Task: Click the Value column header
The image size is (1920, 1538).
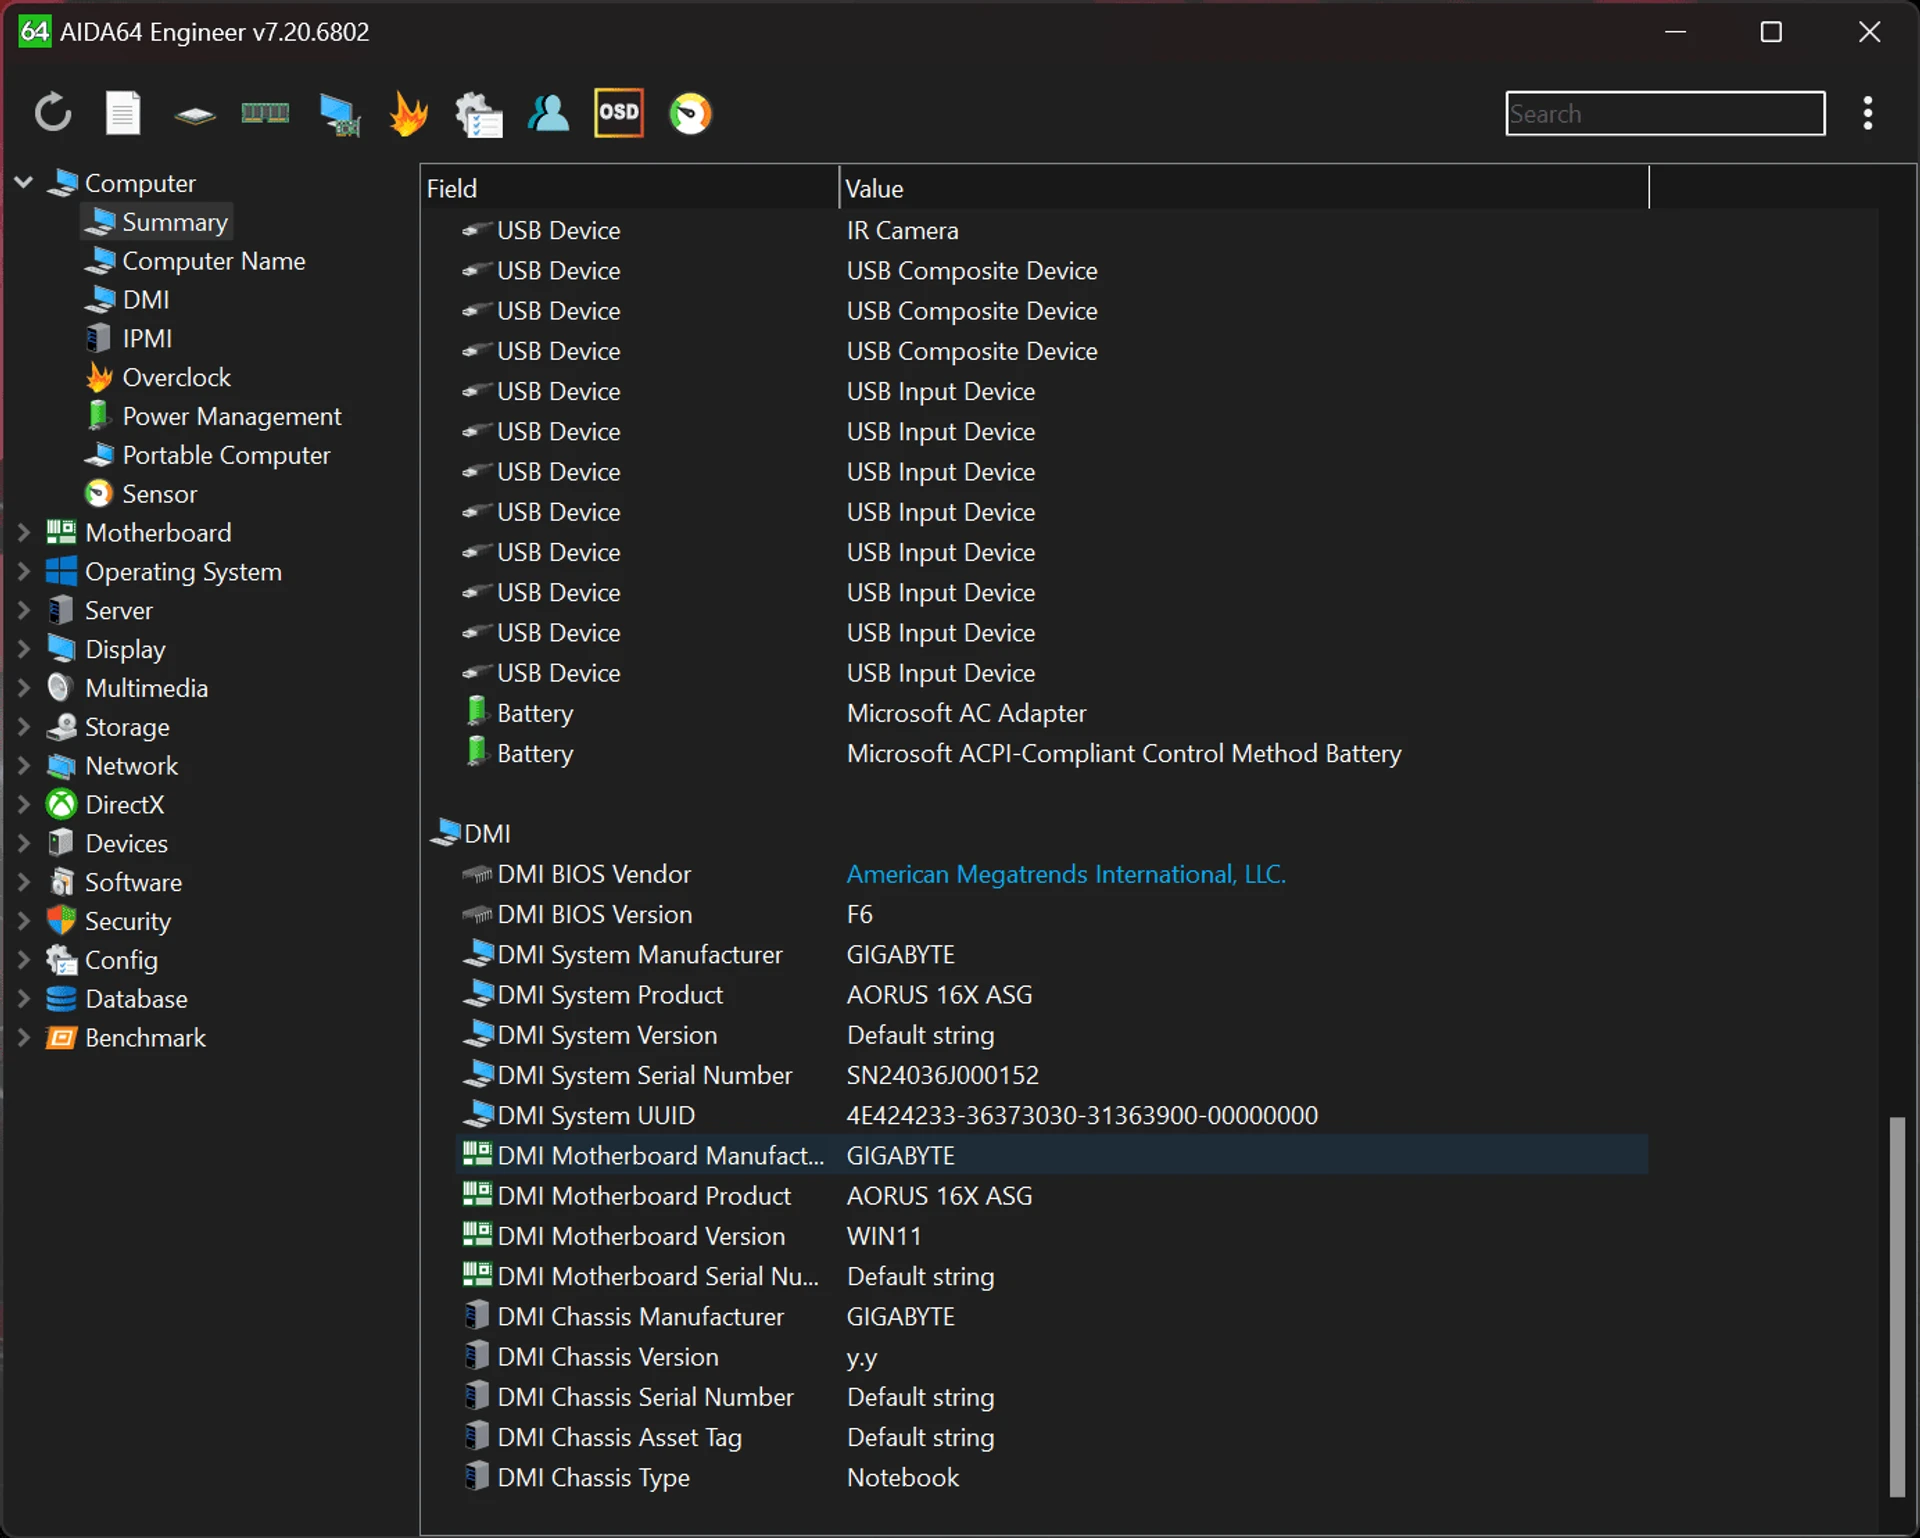Action: 1243,188
